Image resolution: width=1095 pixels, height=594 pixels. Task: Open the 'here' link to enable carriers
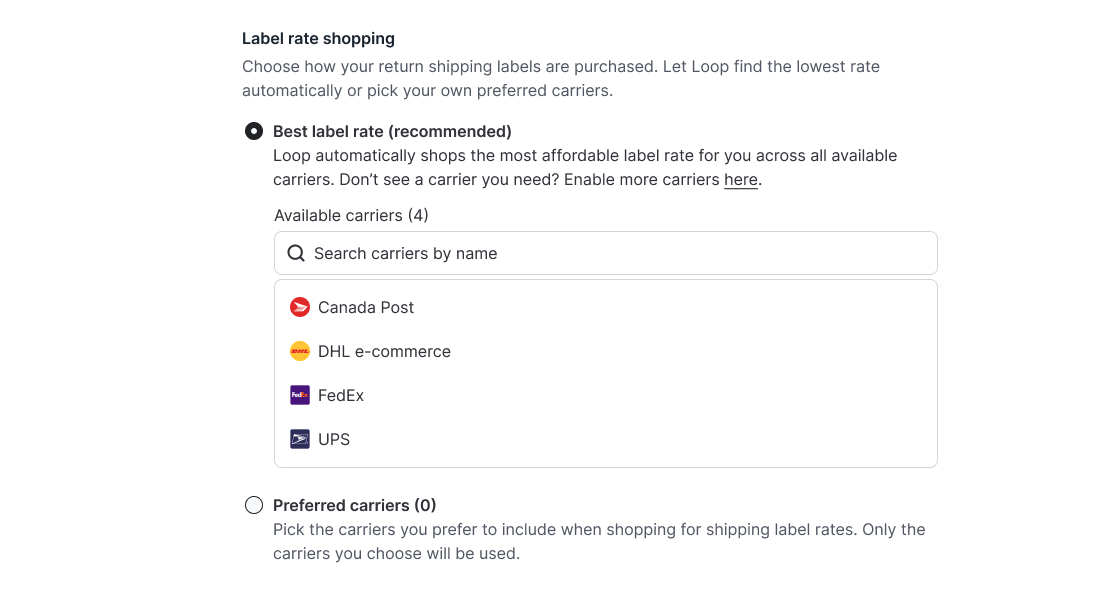coord(740,180)
